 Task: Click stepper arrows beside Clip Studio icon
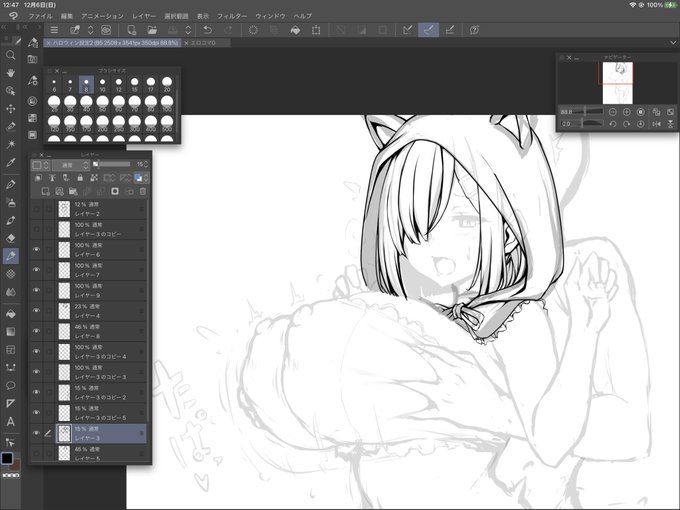click(90, 30)
